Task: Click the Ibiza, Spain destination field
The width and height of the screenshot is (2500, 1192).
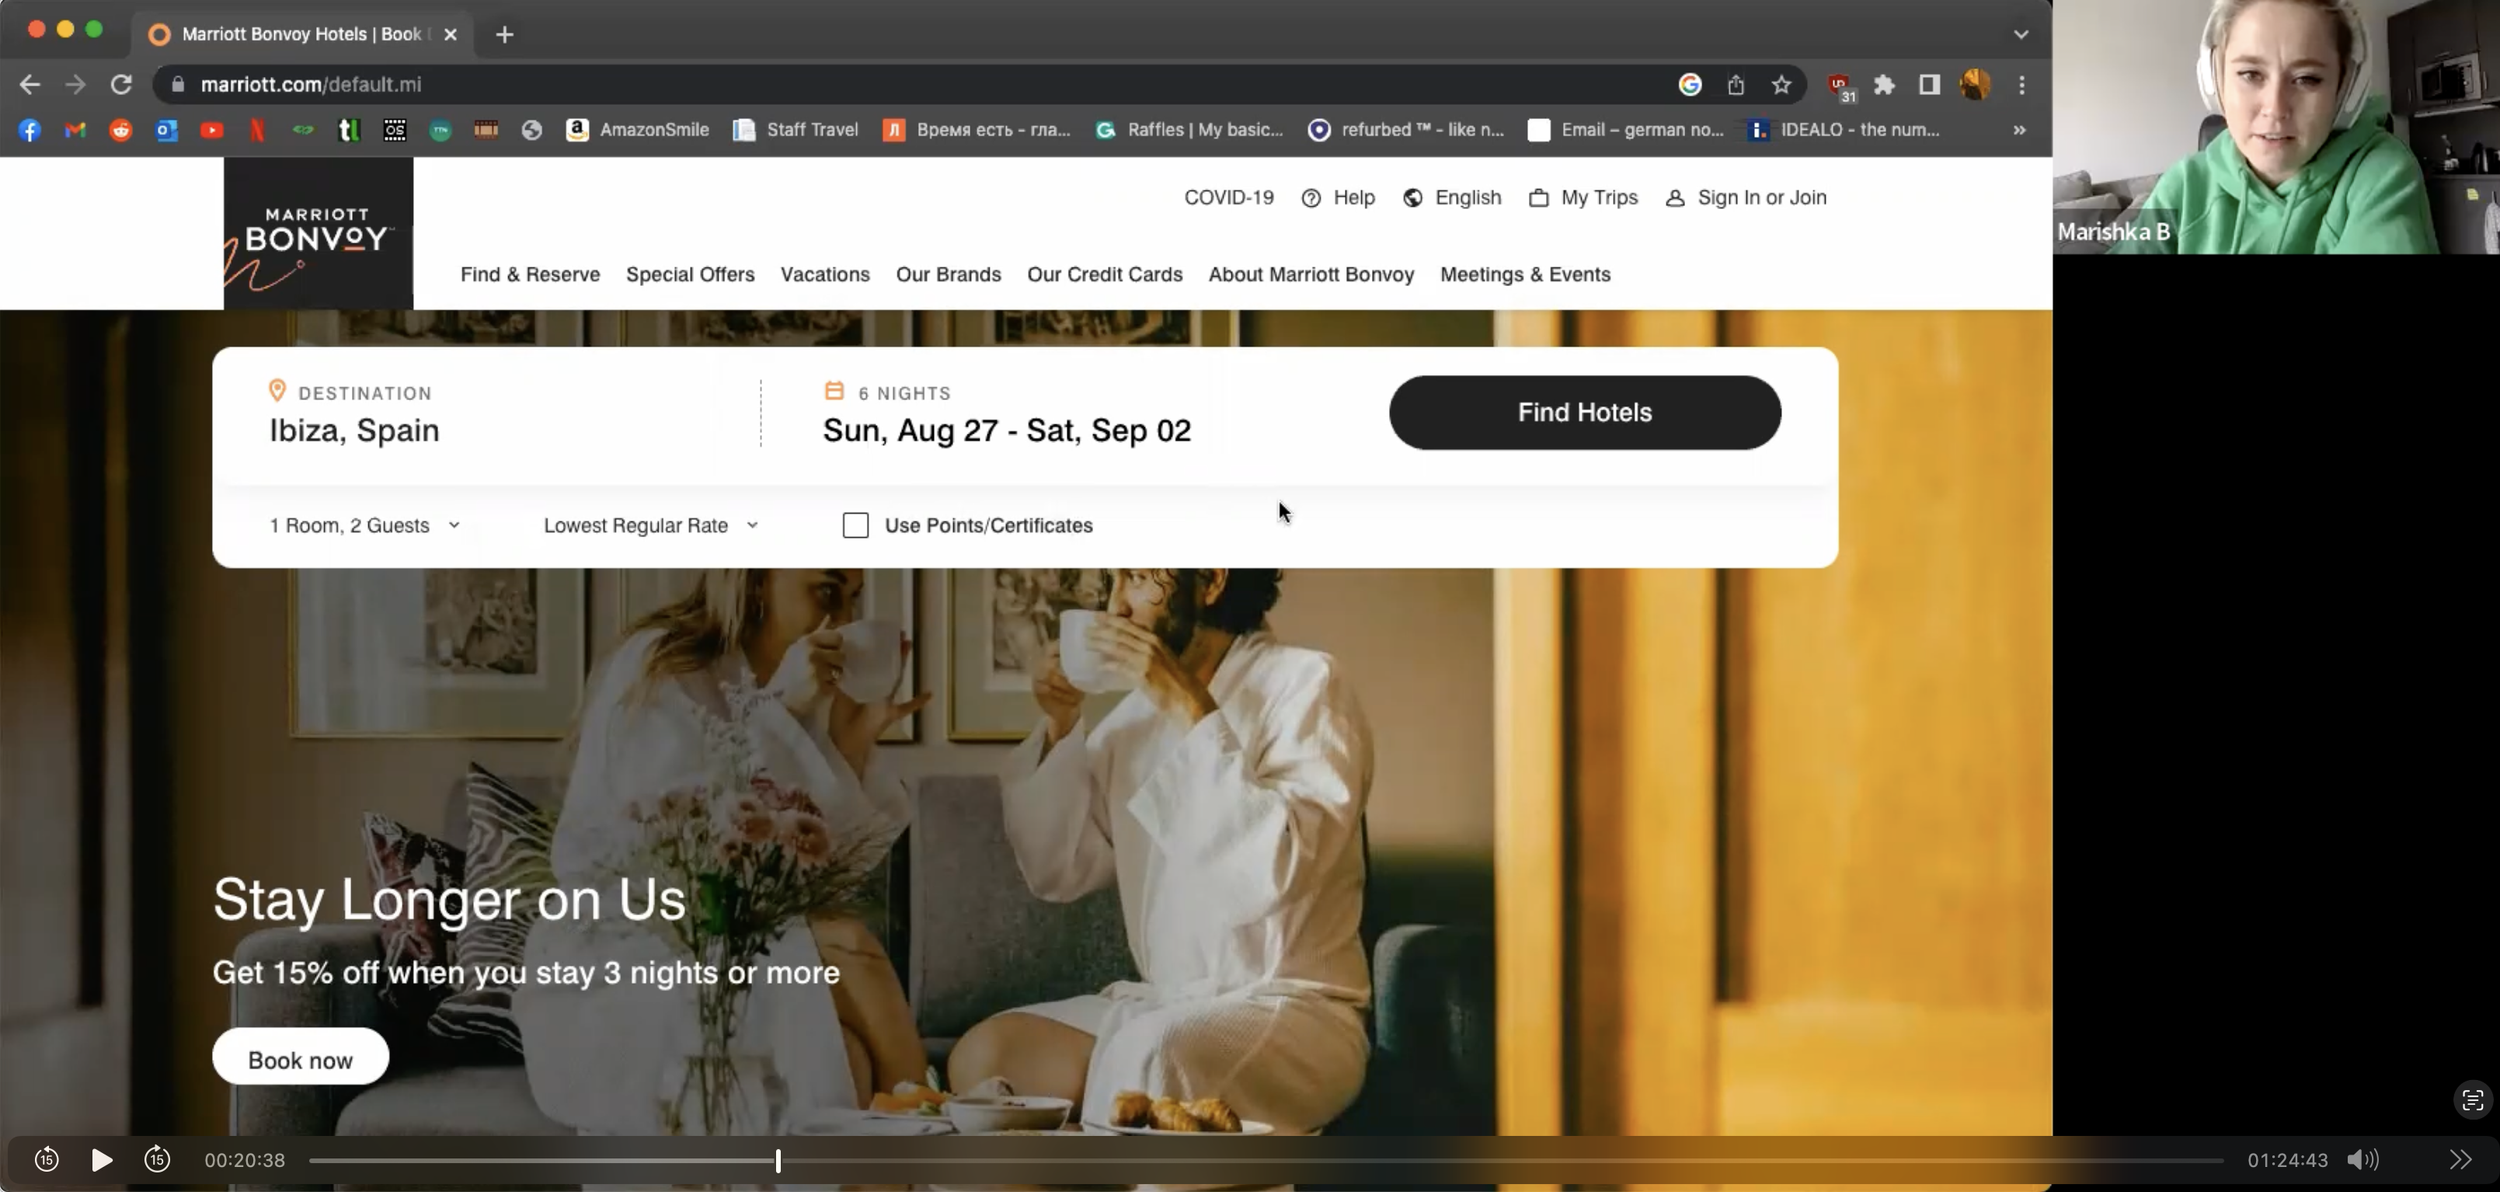Action: [354, 430]
